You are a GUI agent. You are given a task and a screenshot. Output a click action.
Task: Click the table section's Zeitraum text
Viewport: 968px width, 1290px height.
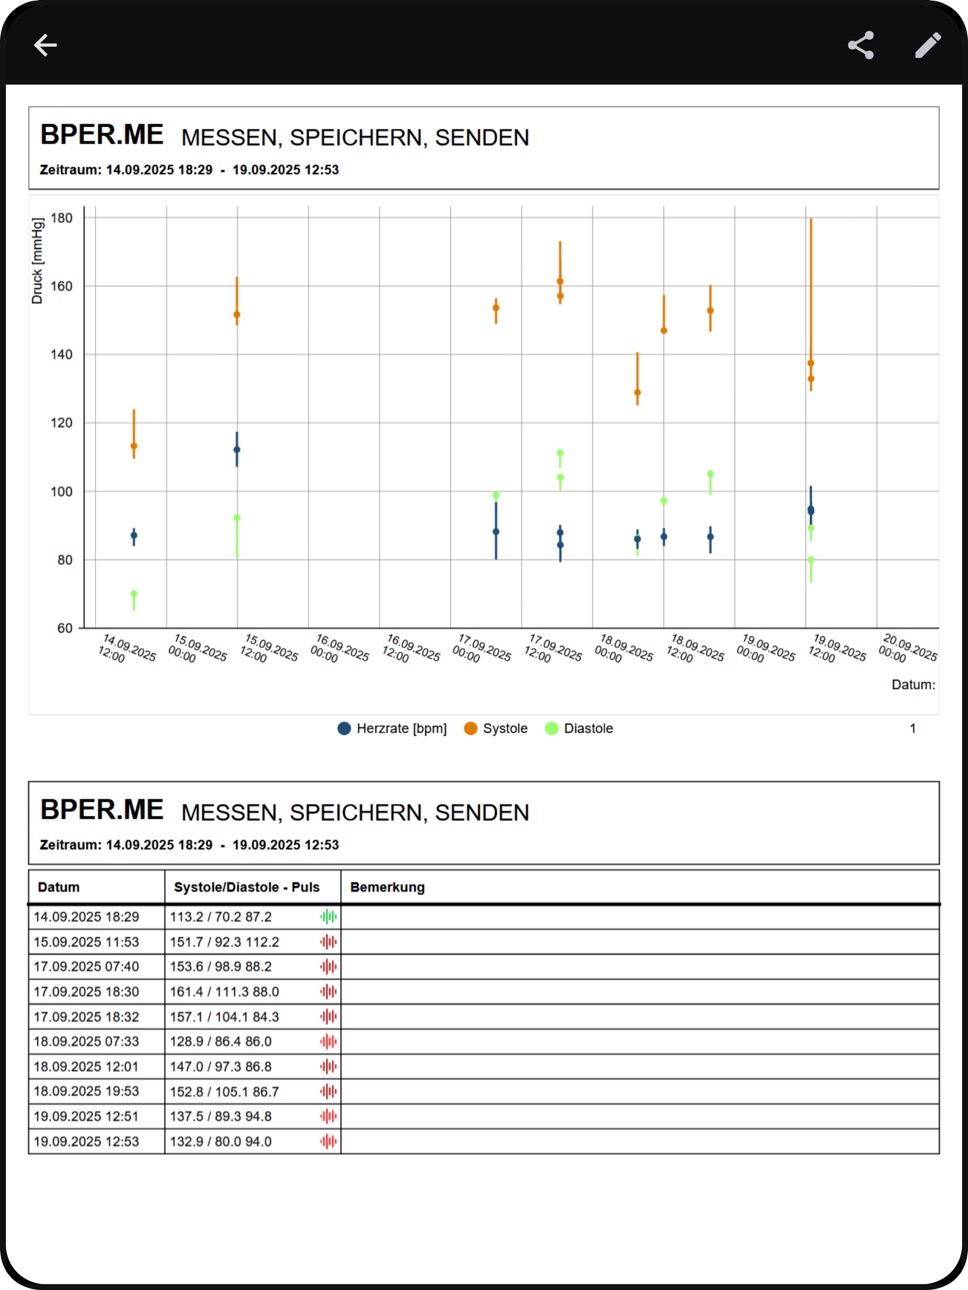189,845
